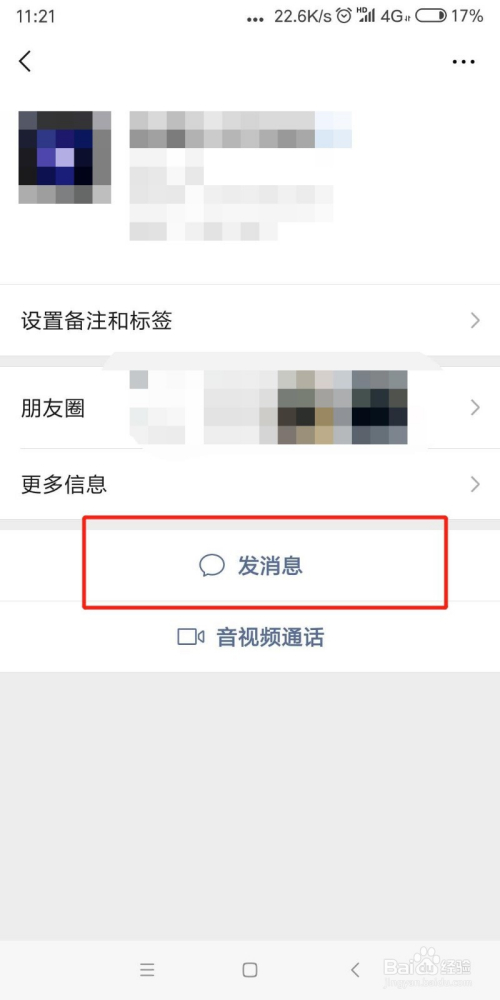Tap the Android home square icon
Screen dimensions: 500x1000
(250, 970)
